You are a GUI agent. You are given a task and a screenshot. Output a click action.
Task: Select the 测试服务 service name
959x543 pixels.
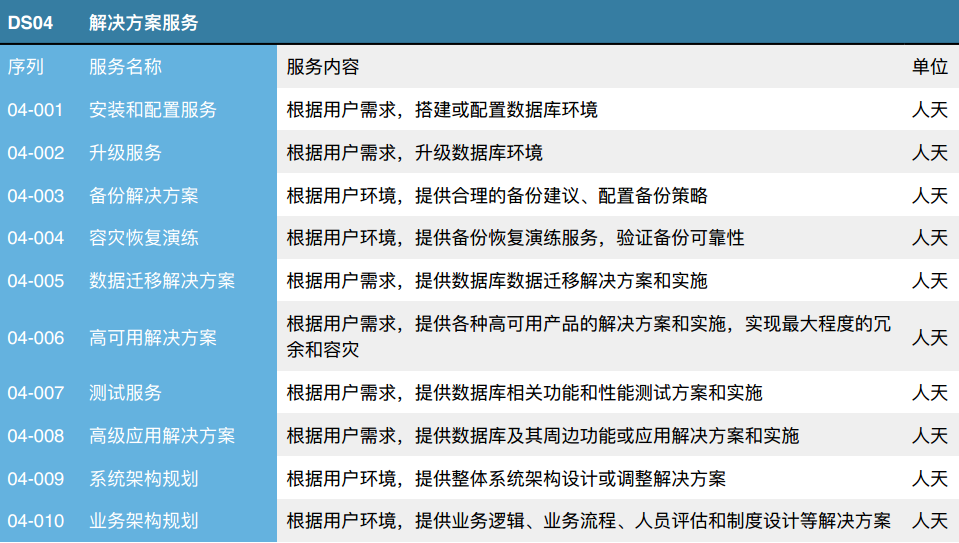125,393
